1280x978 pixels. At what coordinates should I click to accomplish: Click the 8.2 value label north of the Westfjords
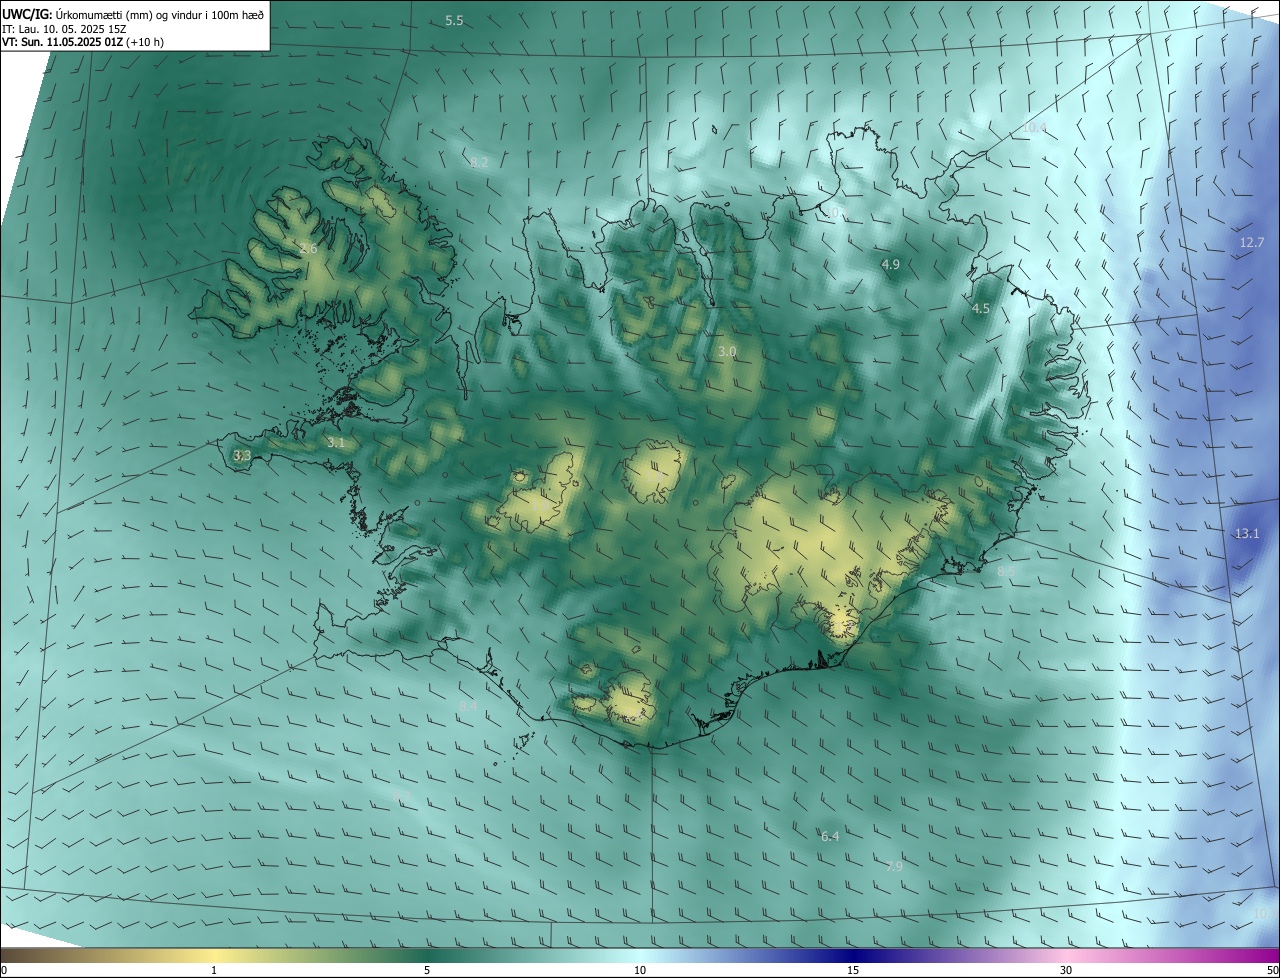(479, 162)
